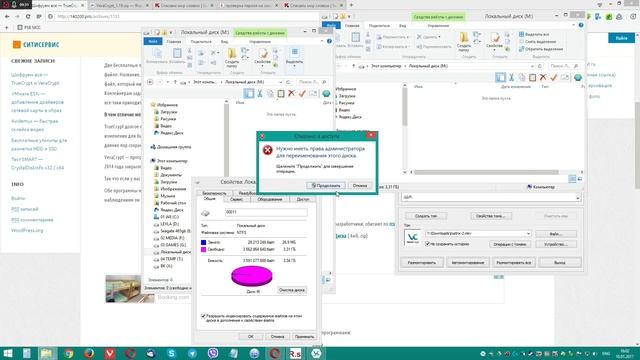Toggle the Не сохранять историю checkbox in VeraCrypt
The image size is (640, 360).
click(x=427, y=244)
